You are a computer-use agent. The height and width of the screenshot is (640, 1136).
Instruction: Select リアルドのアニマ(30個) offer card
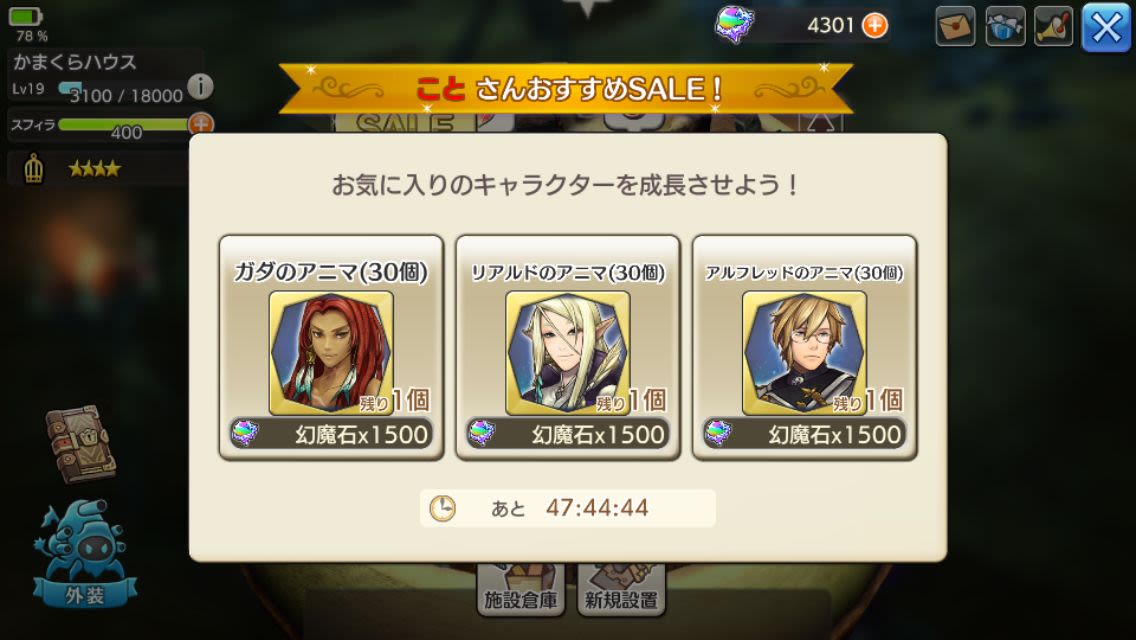(568, 347)
